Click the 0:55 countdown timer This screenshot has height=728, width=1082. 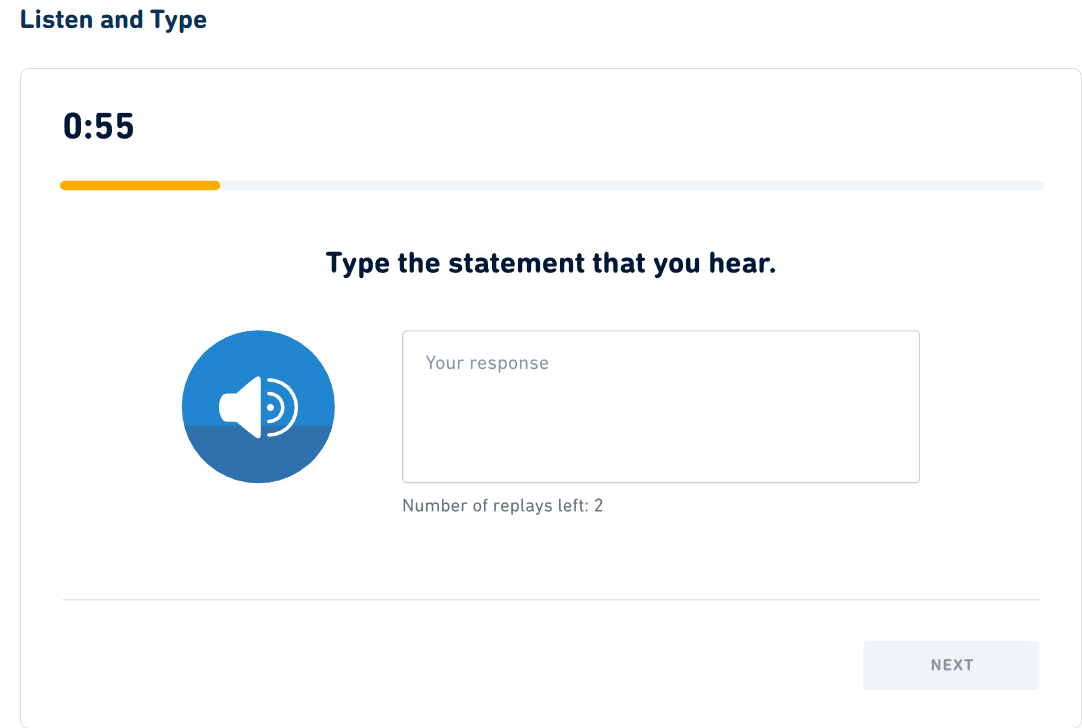[99, 126]
